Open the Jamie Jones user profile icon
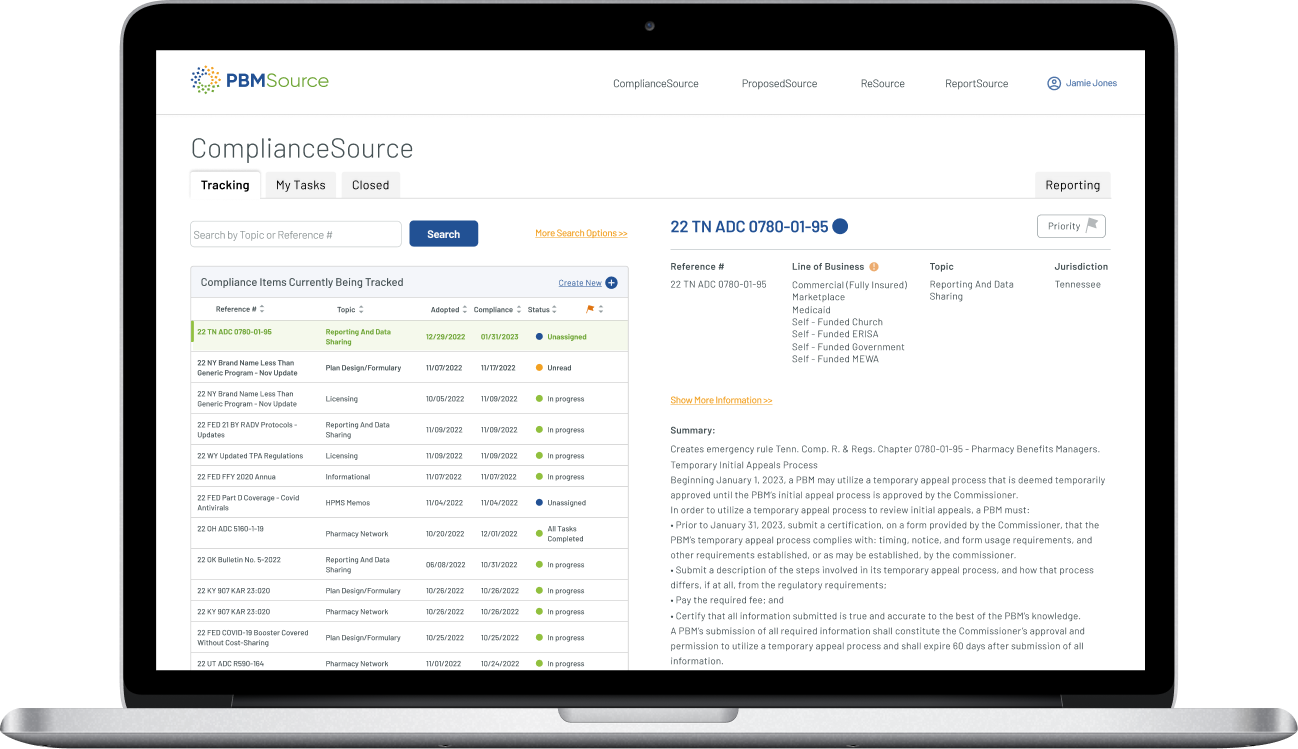The image size is (1298, 749). coord(1054,83)
